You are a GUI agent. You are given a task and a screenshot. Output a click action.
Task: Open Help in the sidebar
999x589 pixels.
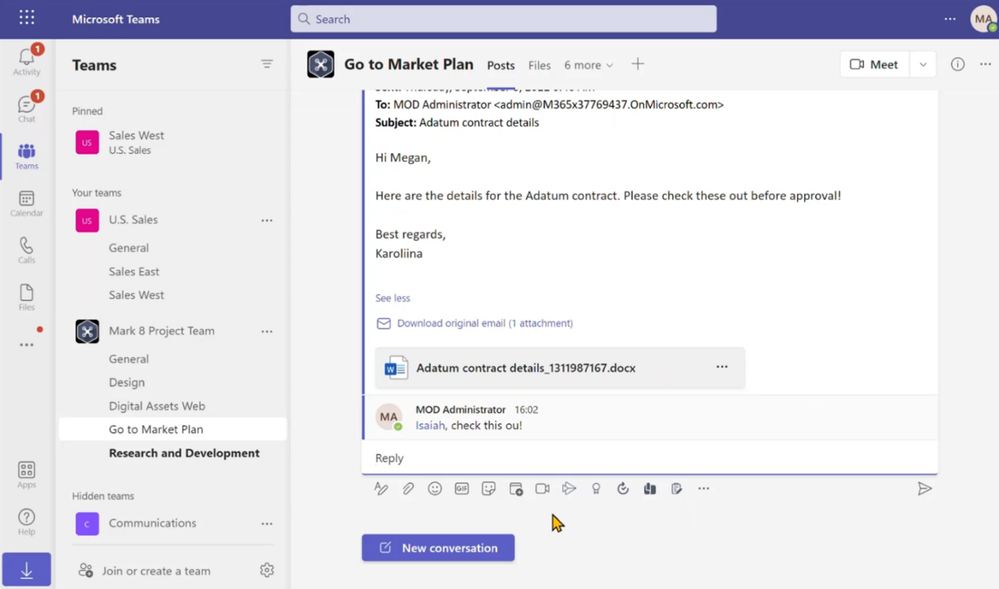pyautogui.click(x=26, y=522)
